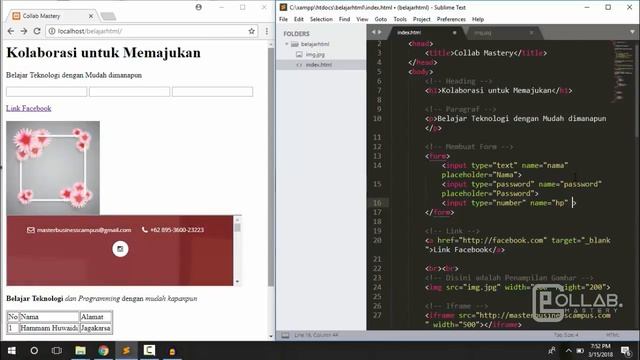The width and height of the screenshot is (640, 360).
Task: Click the localhost/belajarhtml address bar
Action: 151,31
